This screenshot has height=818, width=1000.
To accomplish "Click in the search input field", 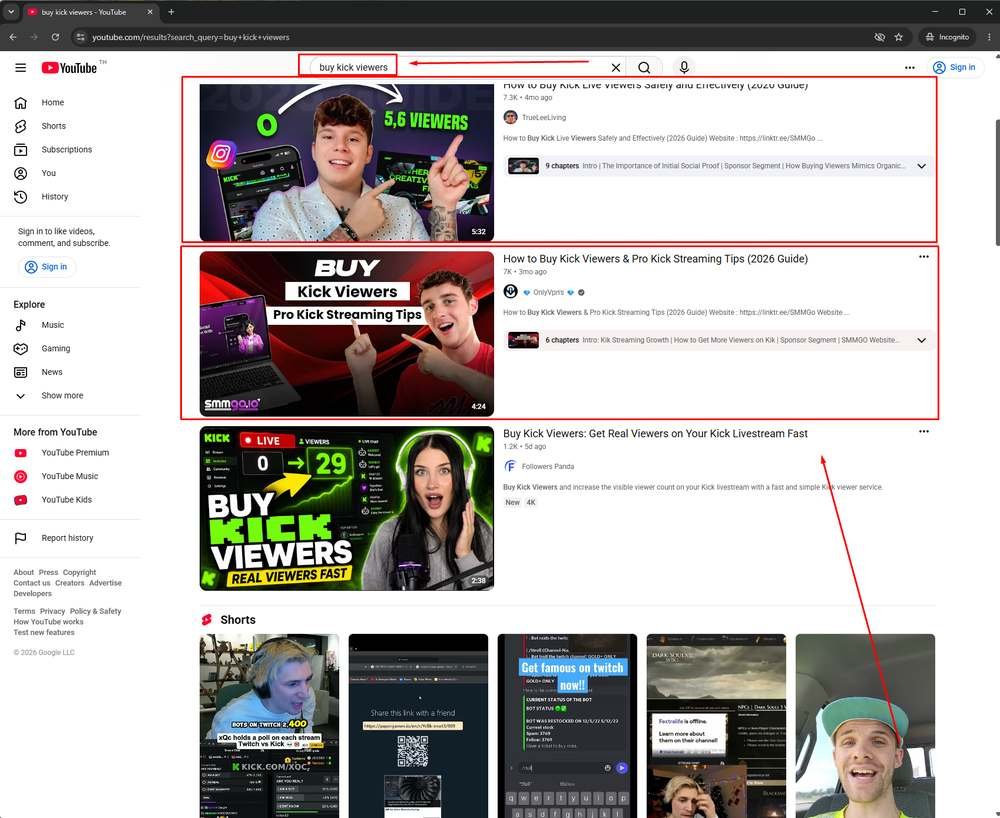I will 459,67.
